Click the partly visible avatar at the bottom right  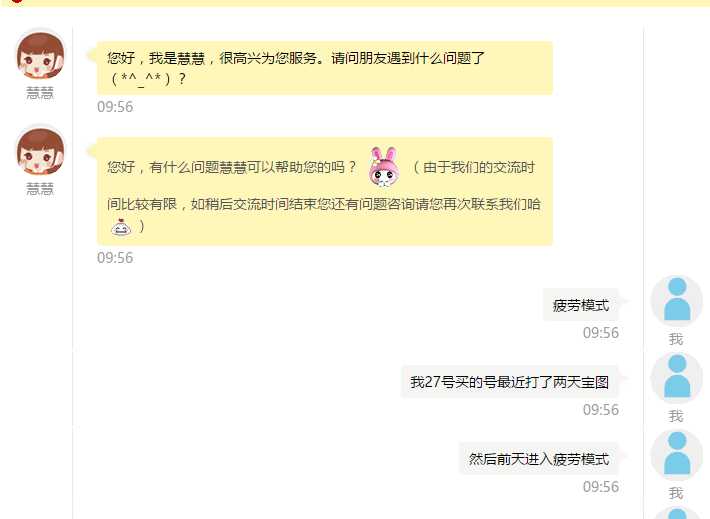point(676,513)
